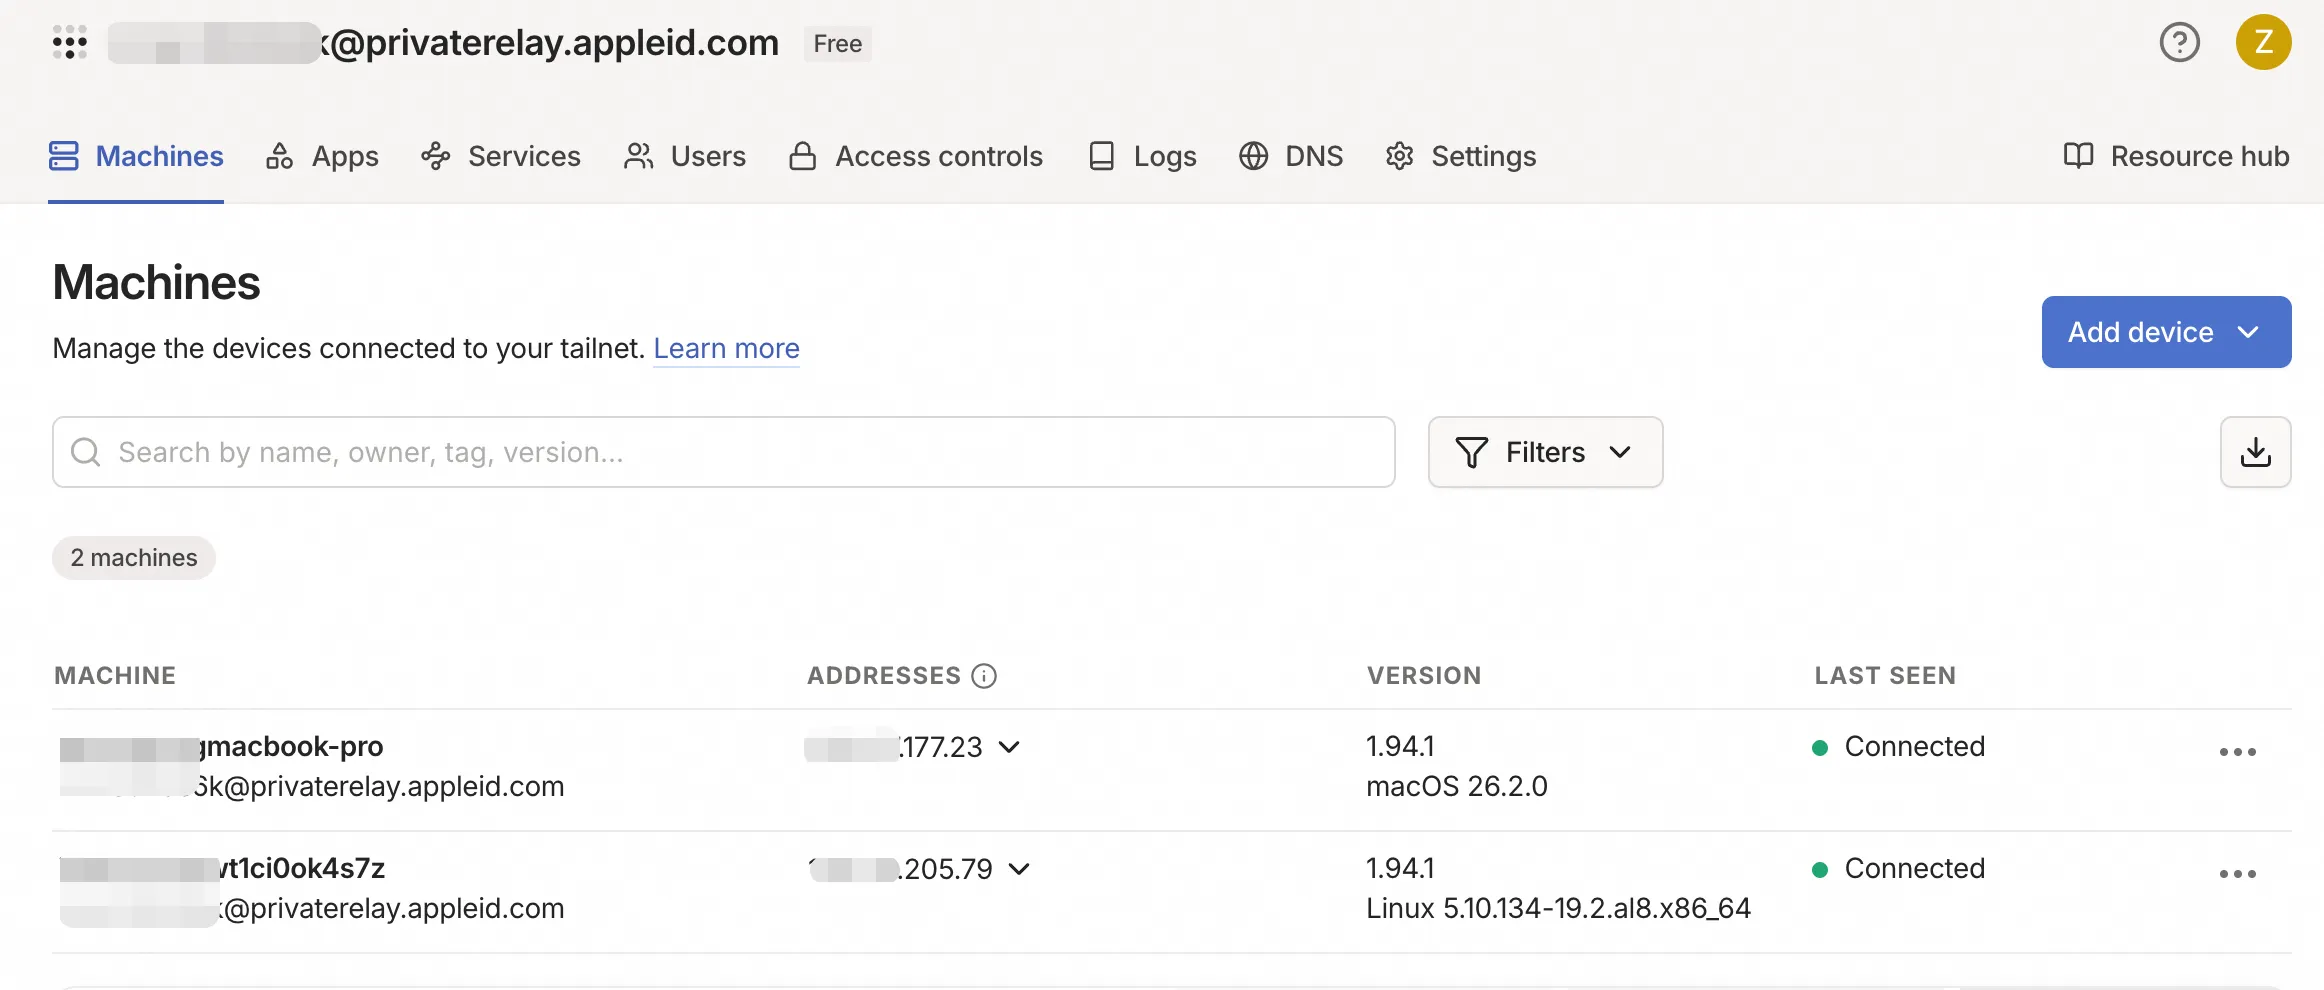The image size is (2324, 990).
Task: Navigate to the Settings tab
Action: (1461, 156)
